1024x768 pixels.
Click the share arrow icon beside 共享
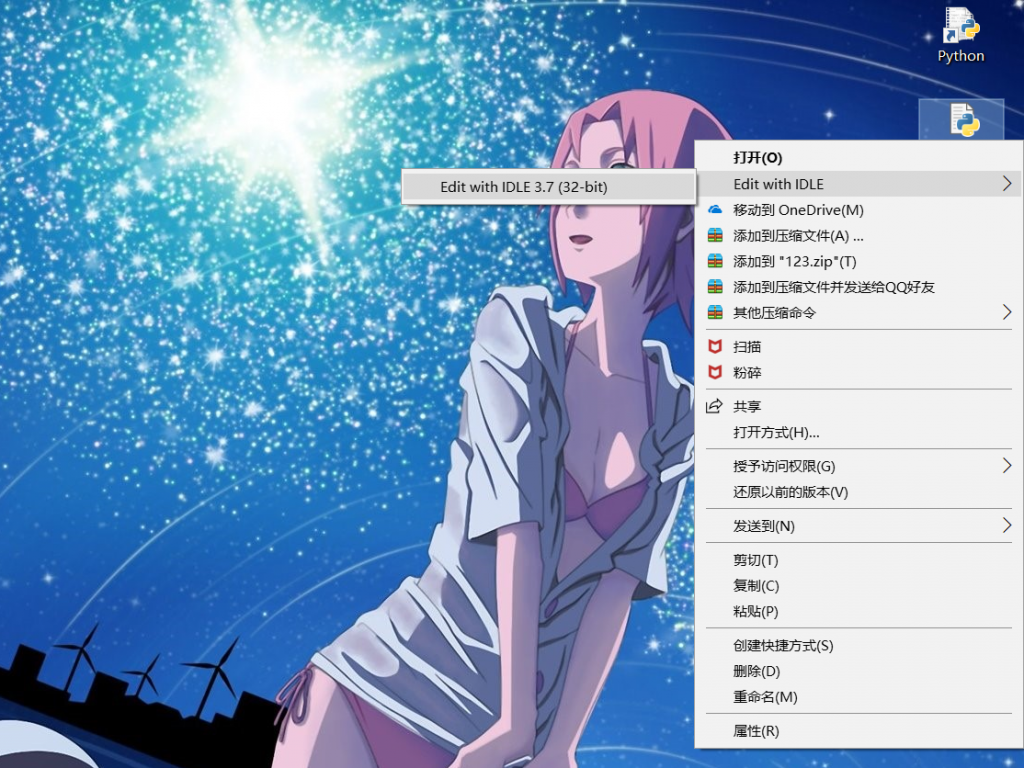[x=714, y=406]
